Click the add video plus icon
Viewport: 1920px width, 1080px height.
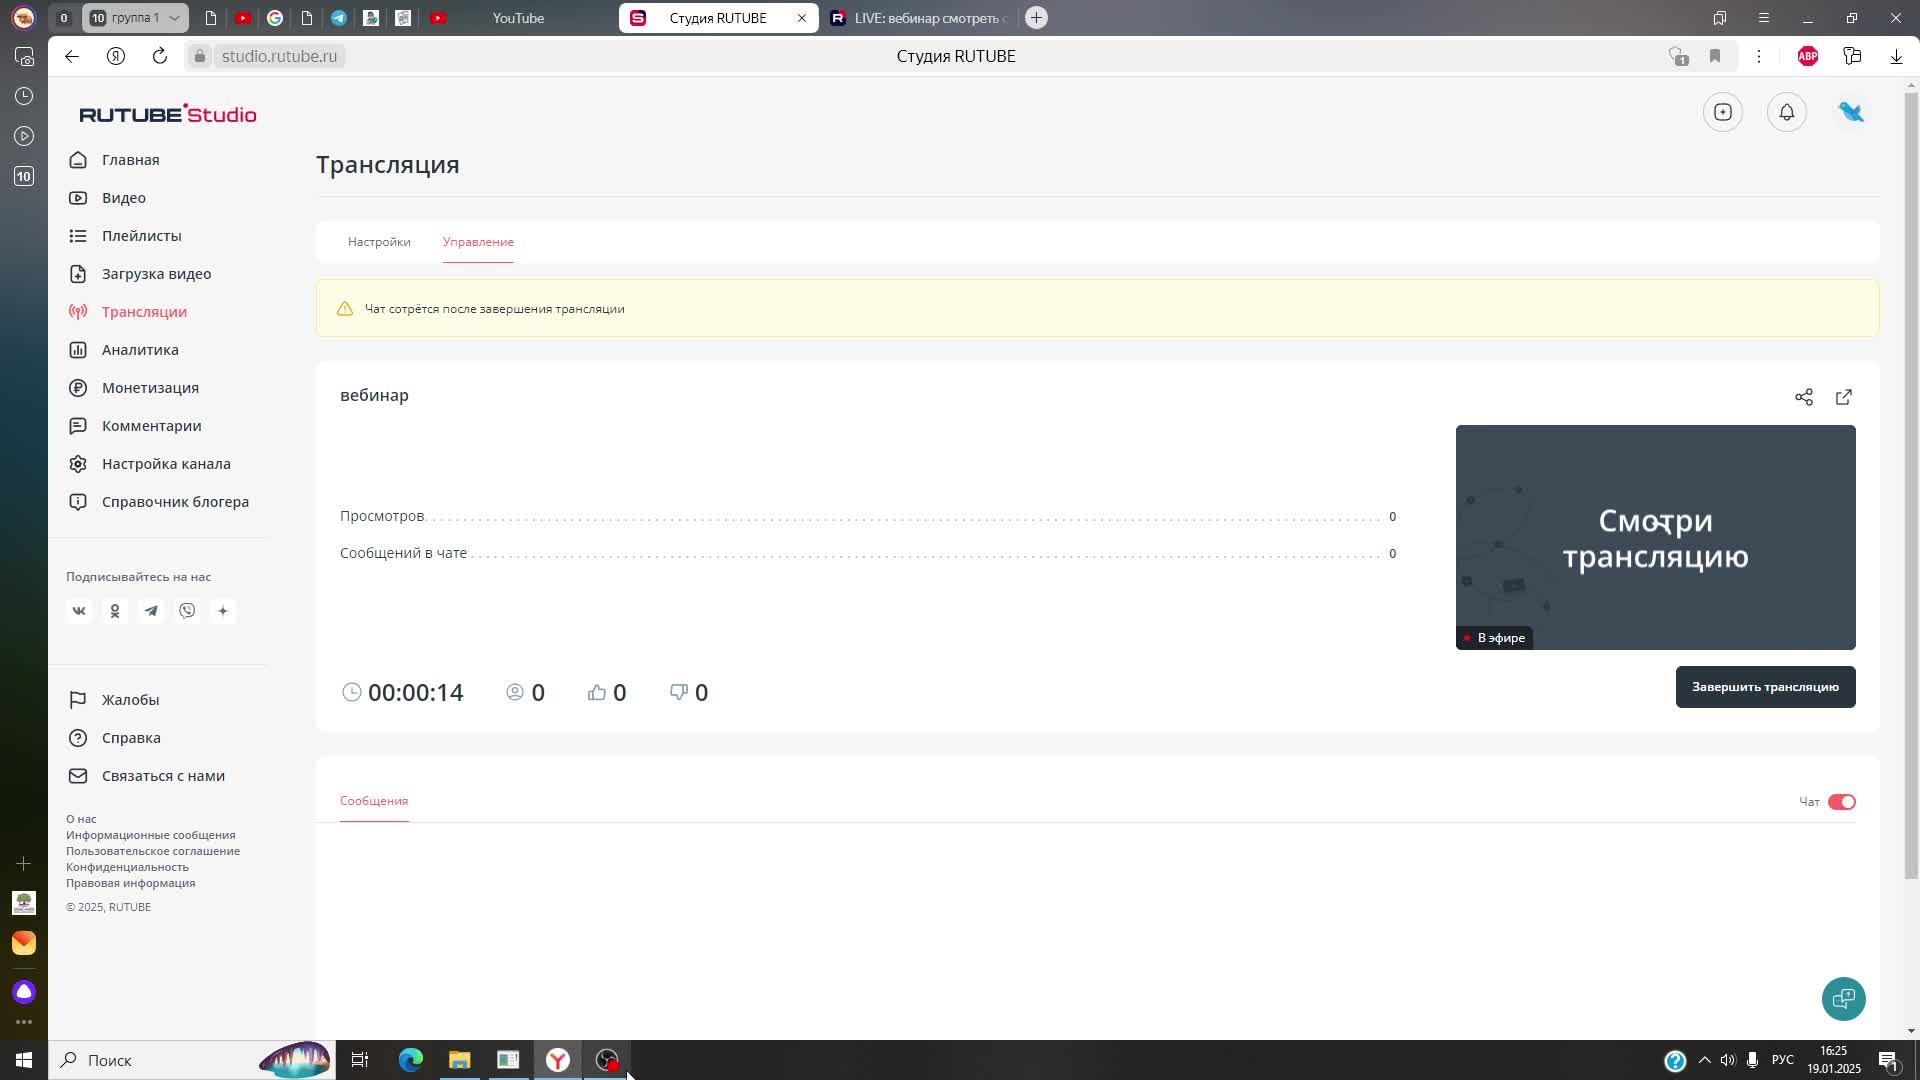pos(1722,112)
